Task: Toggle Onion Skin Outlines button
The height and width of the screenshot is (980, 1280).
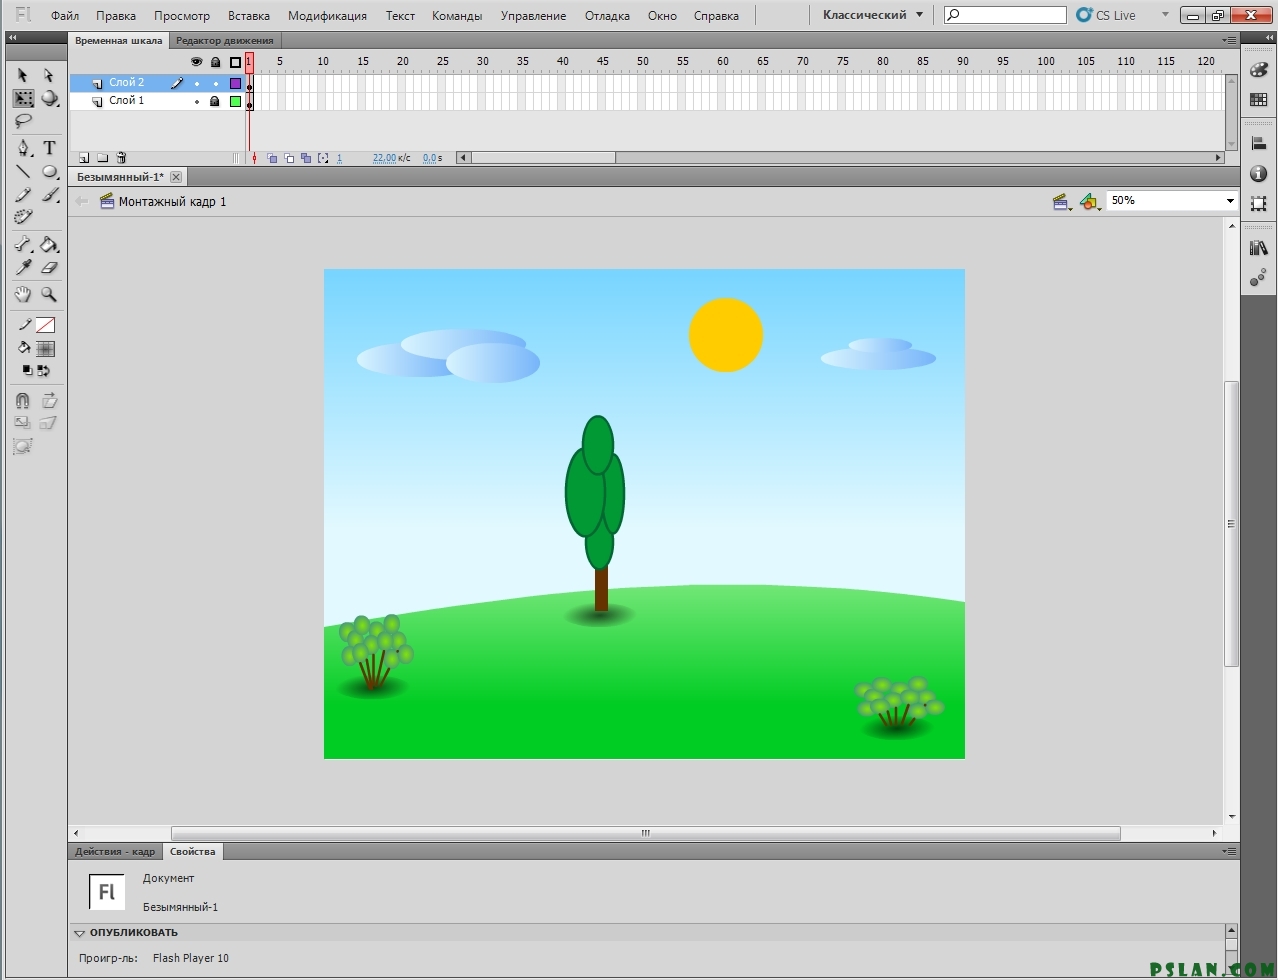Action: (289, 158)
